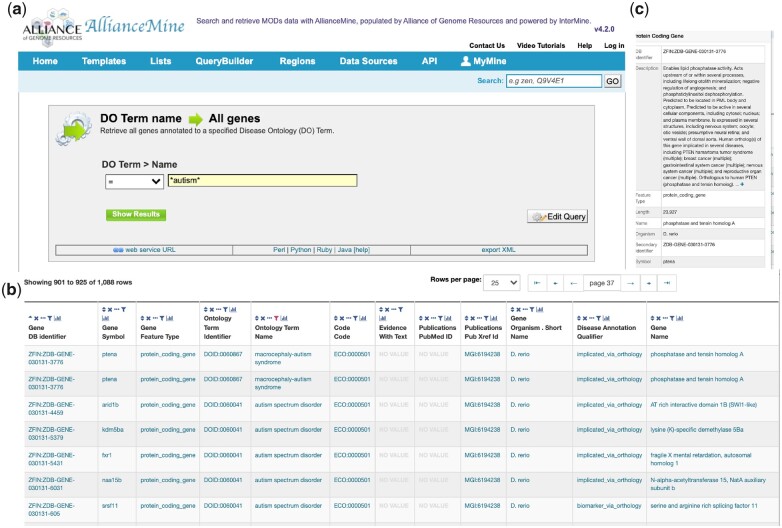Screen dimensions: 782x528
Task: Expand the full gene description in panel (c)
Action: pos(742,184)
